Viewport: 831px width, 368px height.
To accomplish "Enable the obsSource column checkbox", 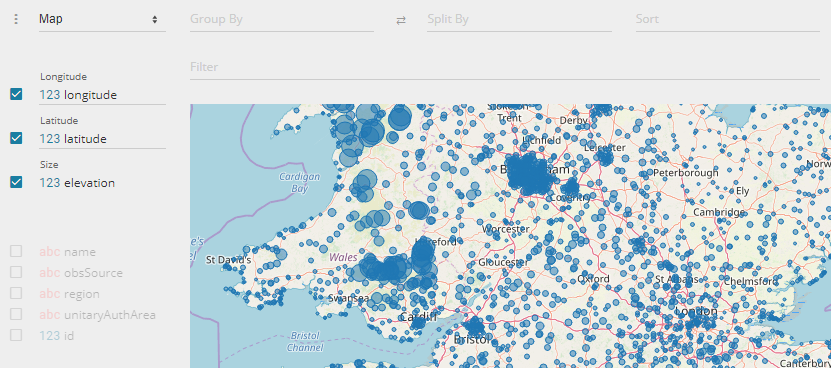I will point(16,273).
